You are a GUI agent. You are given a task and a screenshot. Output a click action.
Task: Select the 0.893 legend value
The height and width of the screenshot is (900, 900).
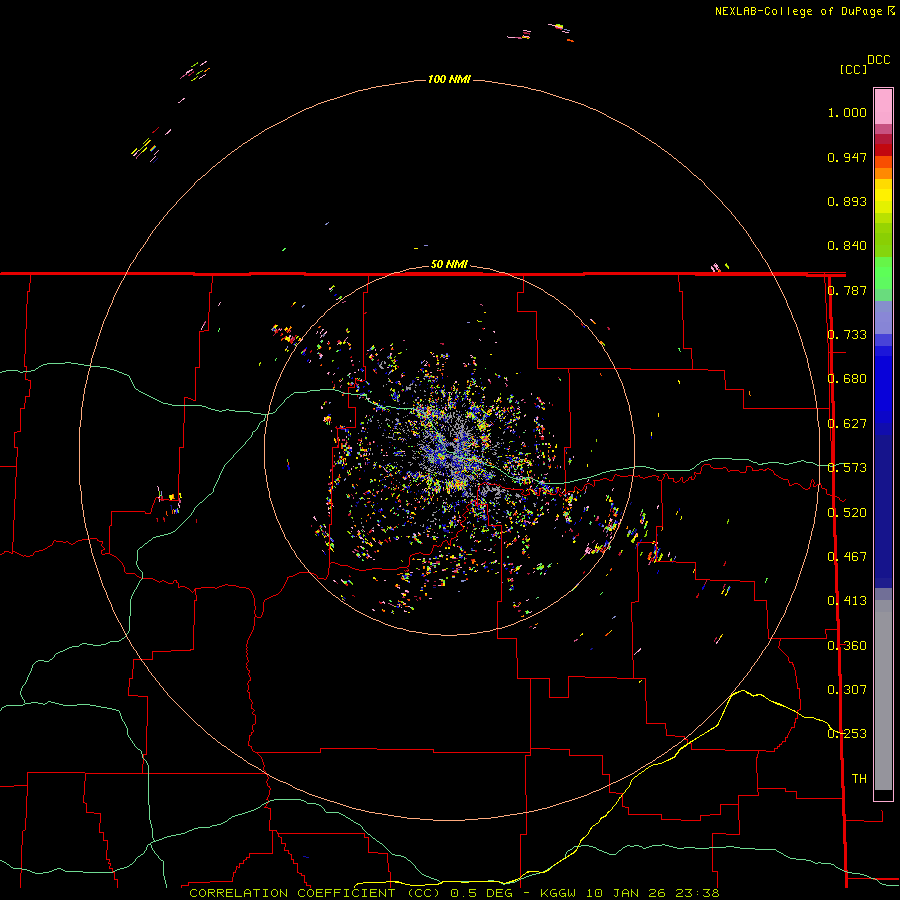[847, 201]
